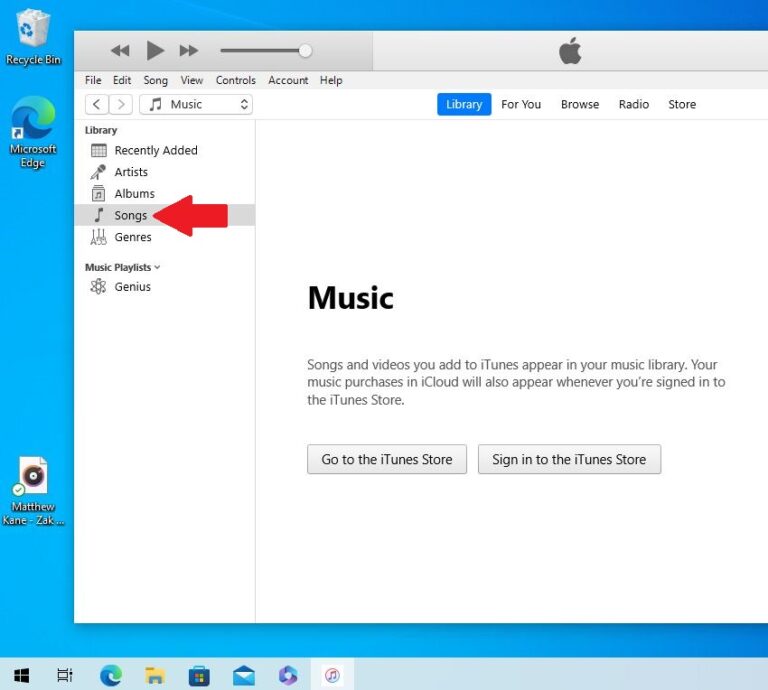The width and height of the screenshot is (768, 690).
Task: Switch to the Browse tab
Action: [x=580, y=104]
